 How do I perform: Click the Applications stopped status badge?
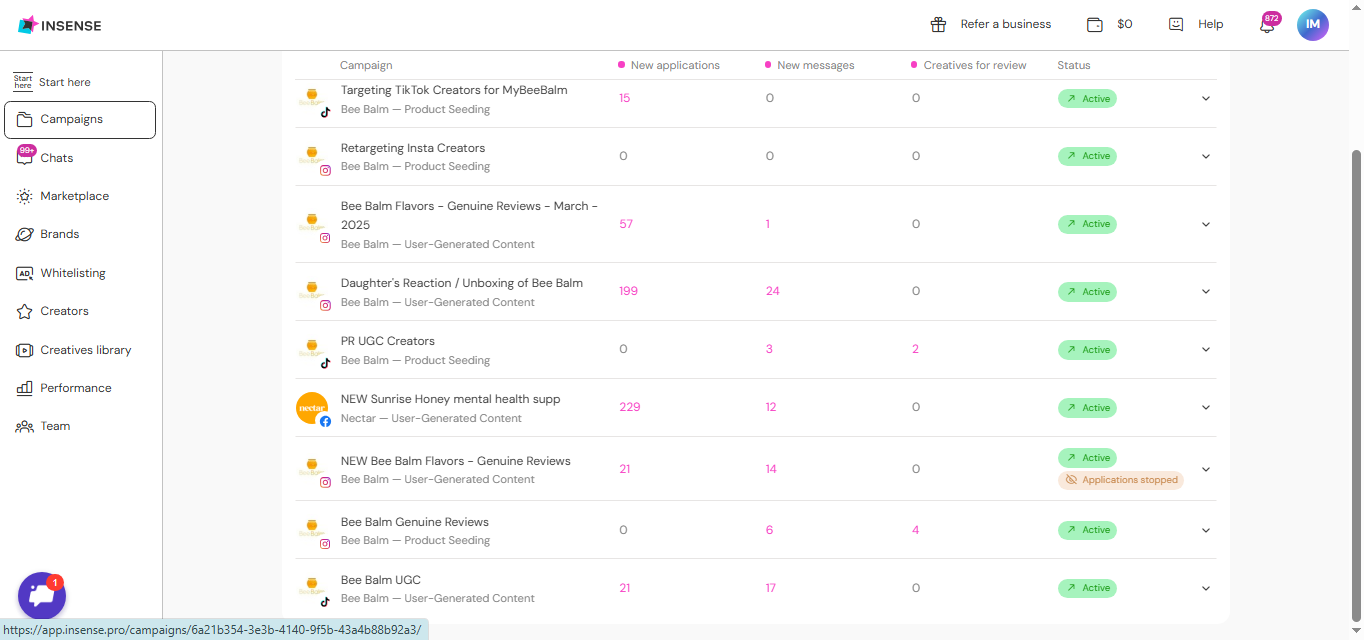1121,480
